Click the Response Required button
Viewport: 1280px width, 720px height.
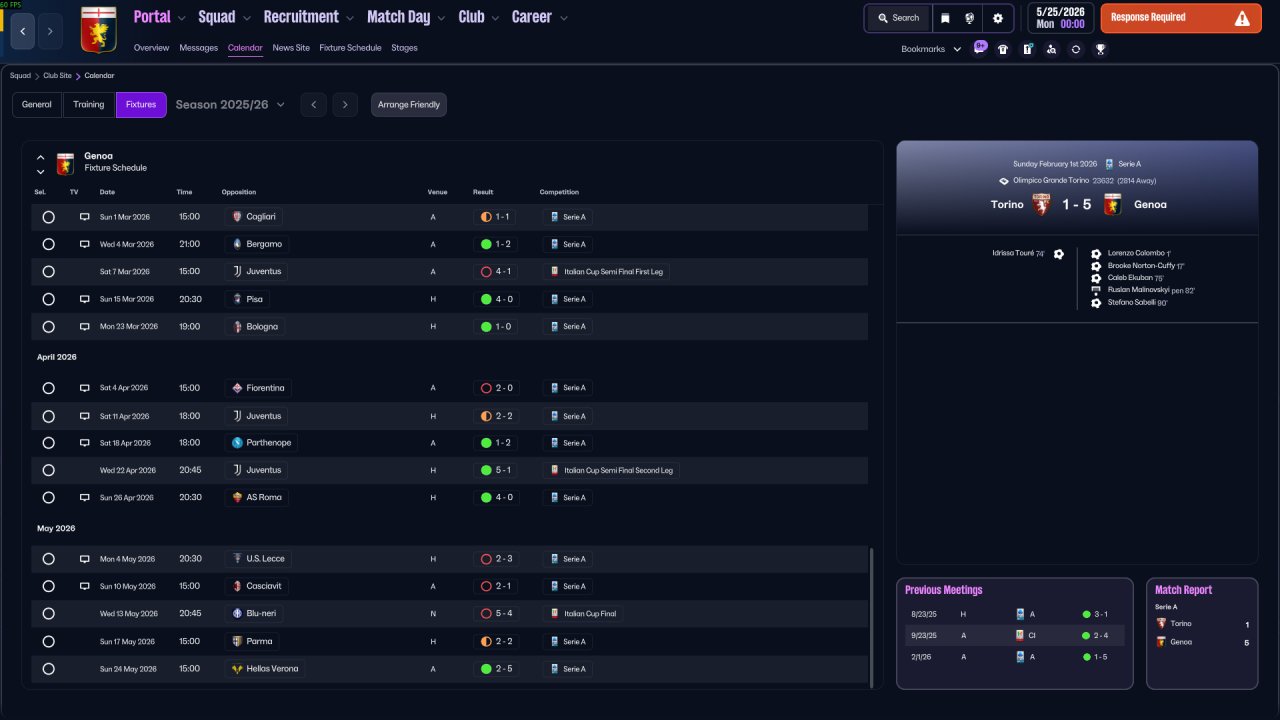tap(1181, 18)
